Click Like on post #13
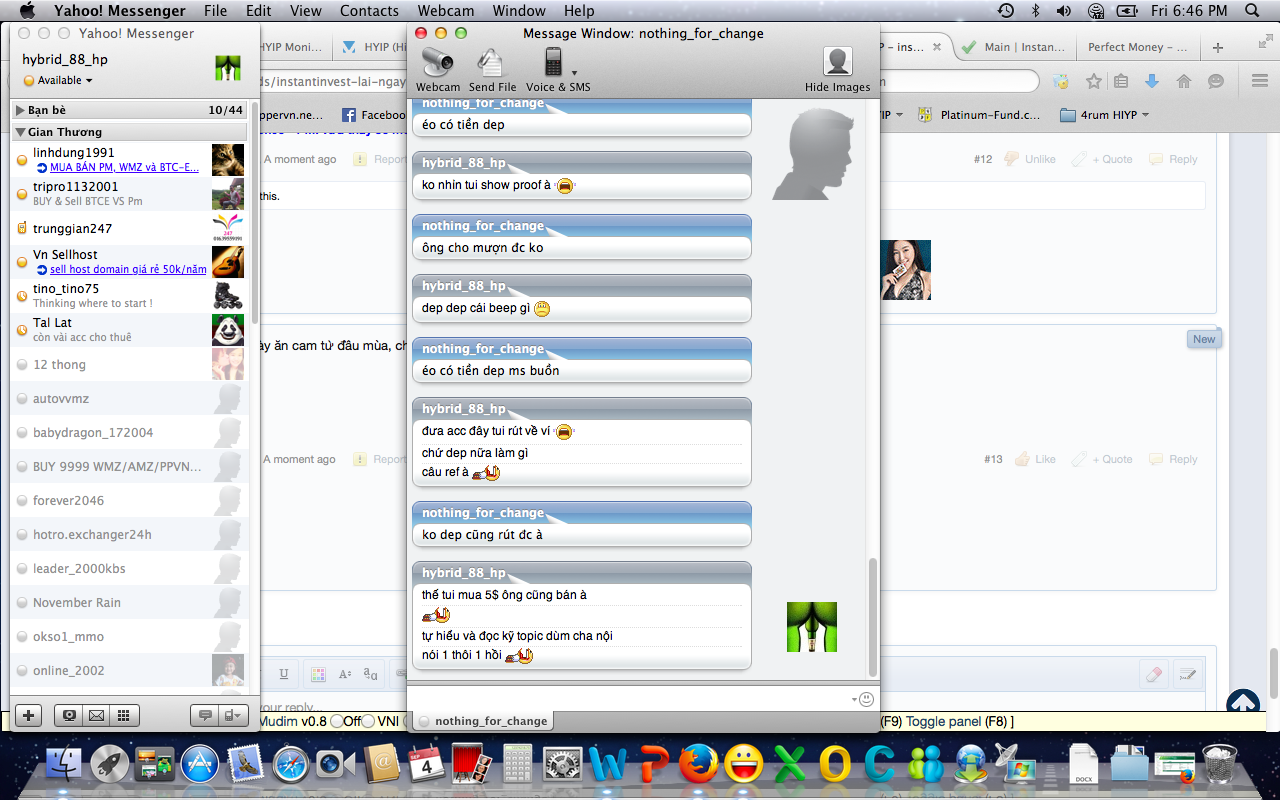The width and height of the screenshot is (1280, 800). pyautogui.click(x=1035, y=459)
